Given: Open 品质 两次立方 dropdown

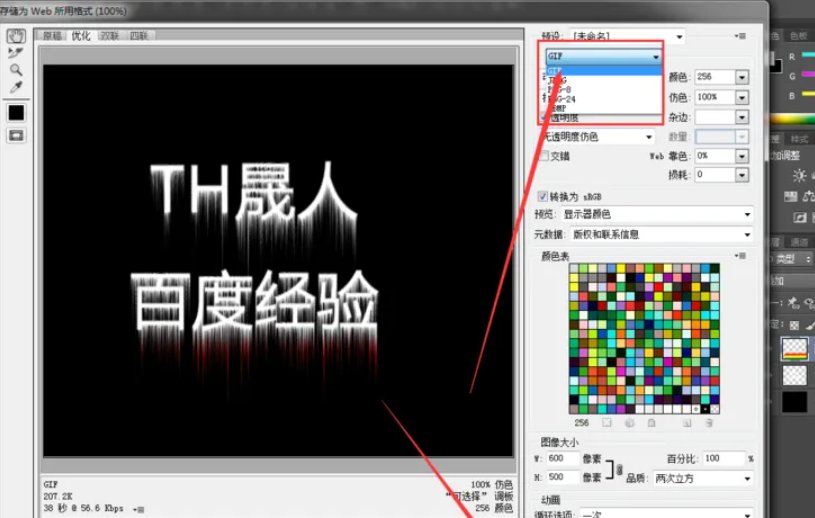Looking at the screenshot, I should (703, 479).
